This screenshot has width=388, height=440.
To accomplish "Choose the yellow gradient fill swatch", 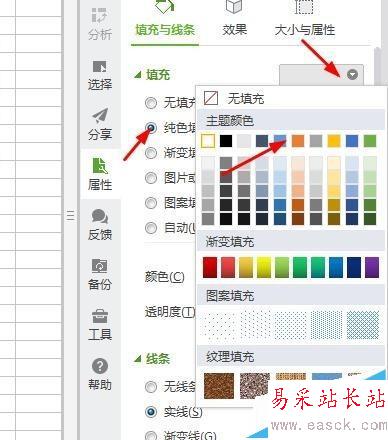I will click(264, 267).
